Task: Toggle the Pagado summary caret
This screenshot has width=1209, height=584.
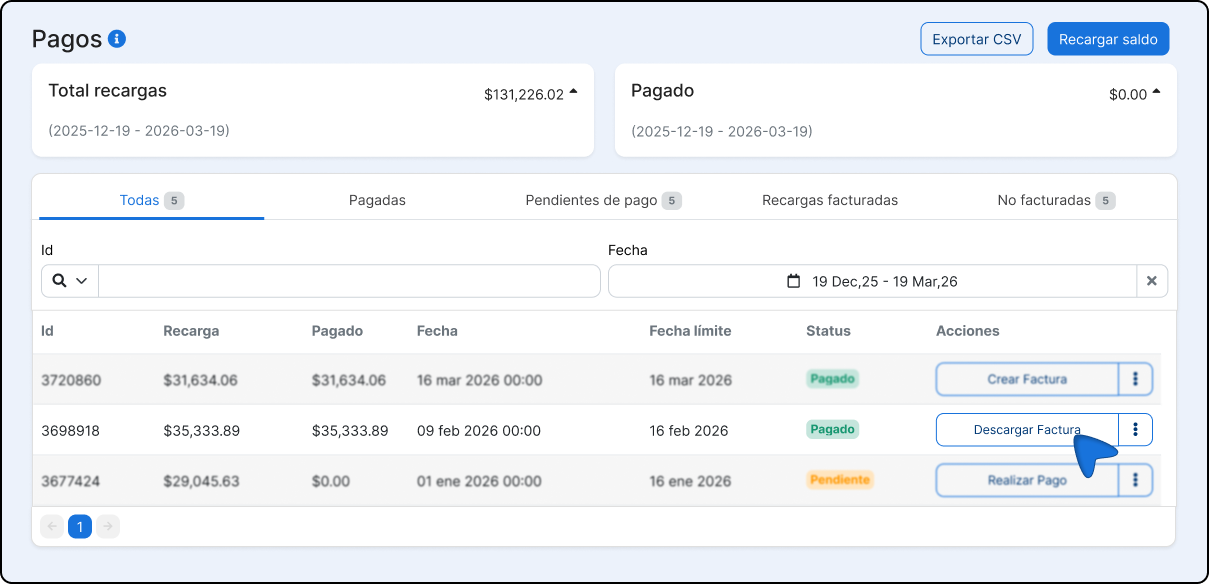Action: click(1156, 93)
